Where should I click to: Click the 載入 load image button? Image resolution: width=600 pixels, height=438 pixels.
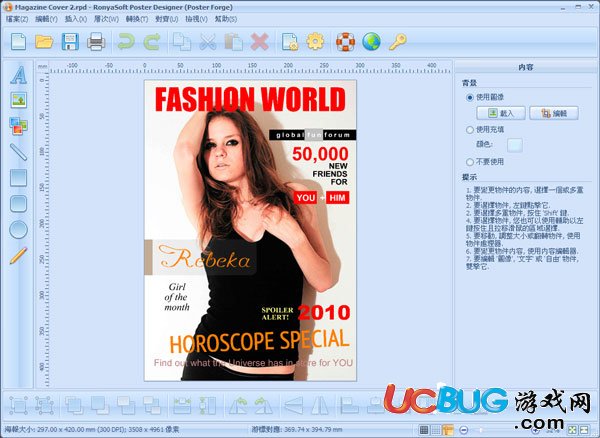(501, 113)
